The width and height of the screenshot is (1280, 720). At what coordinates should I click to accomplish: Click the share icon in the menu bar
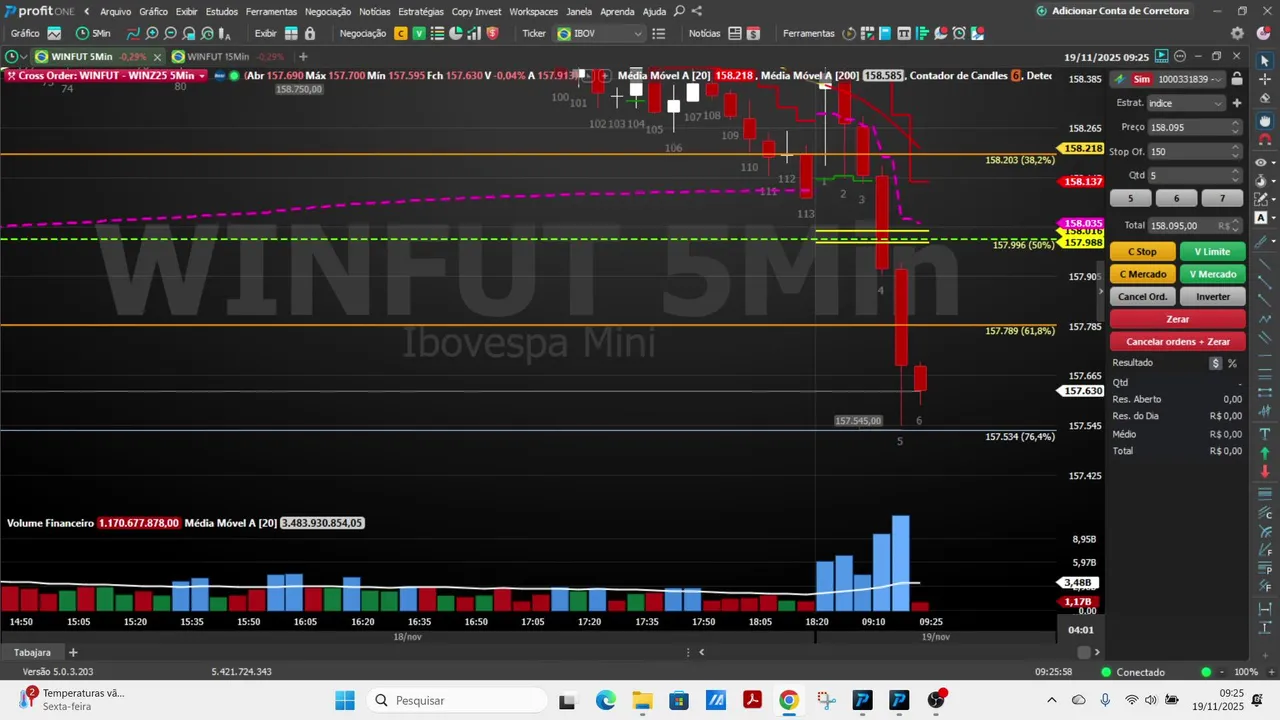pos(697,11)
